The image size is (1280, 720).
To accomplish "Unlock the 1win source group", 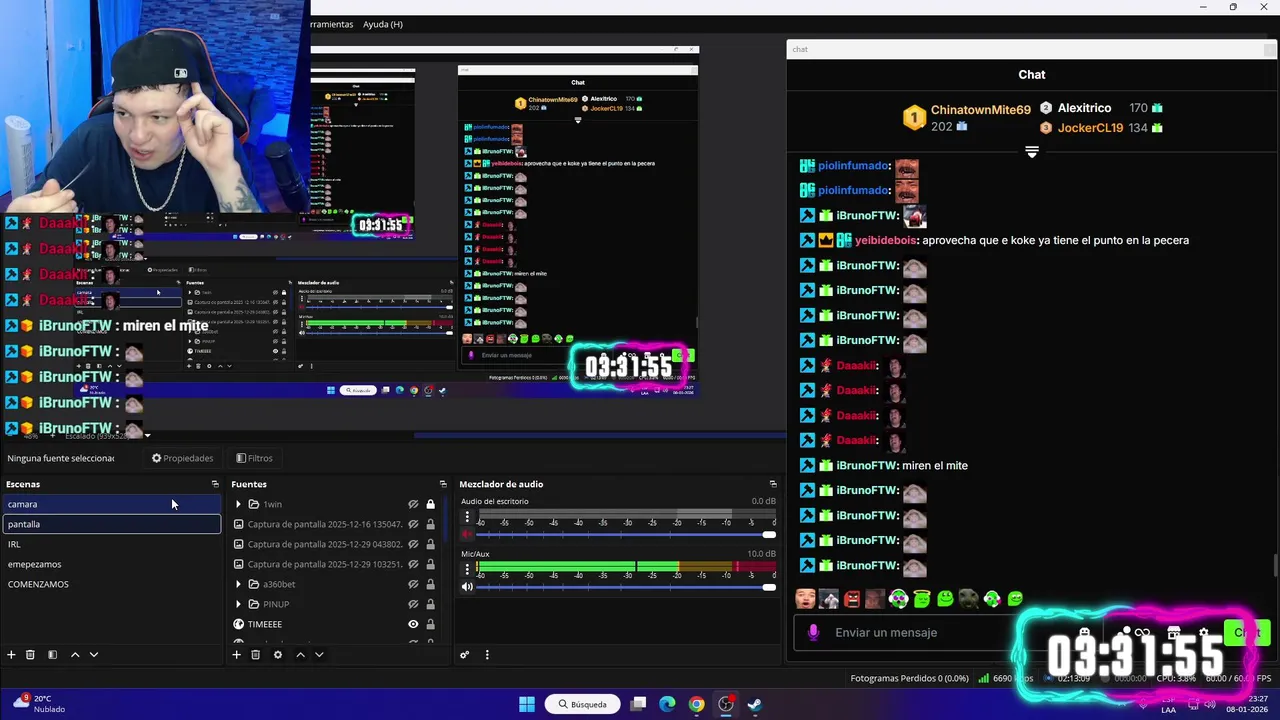I will coord(431,504).
